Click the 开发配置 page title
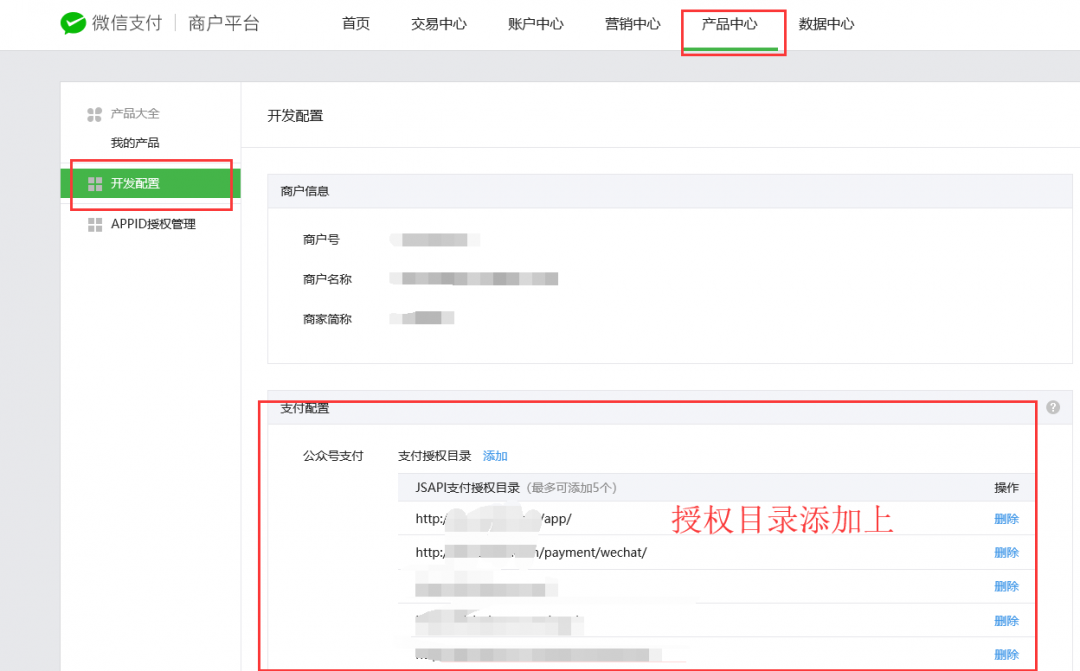This screenshot has height=671, width=1080. tap(295, 116)
